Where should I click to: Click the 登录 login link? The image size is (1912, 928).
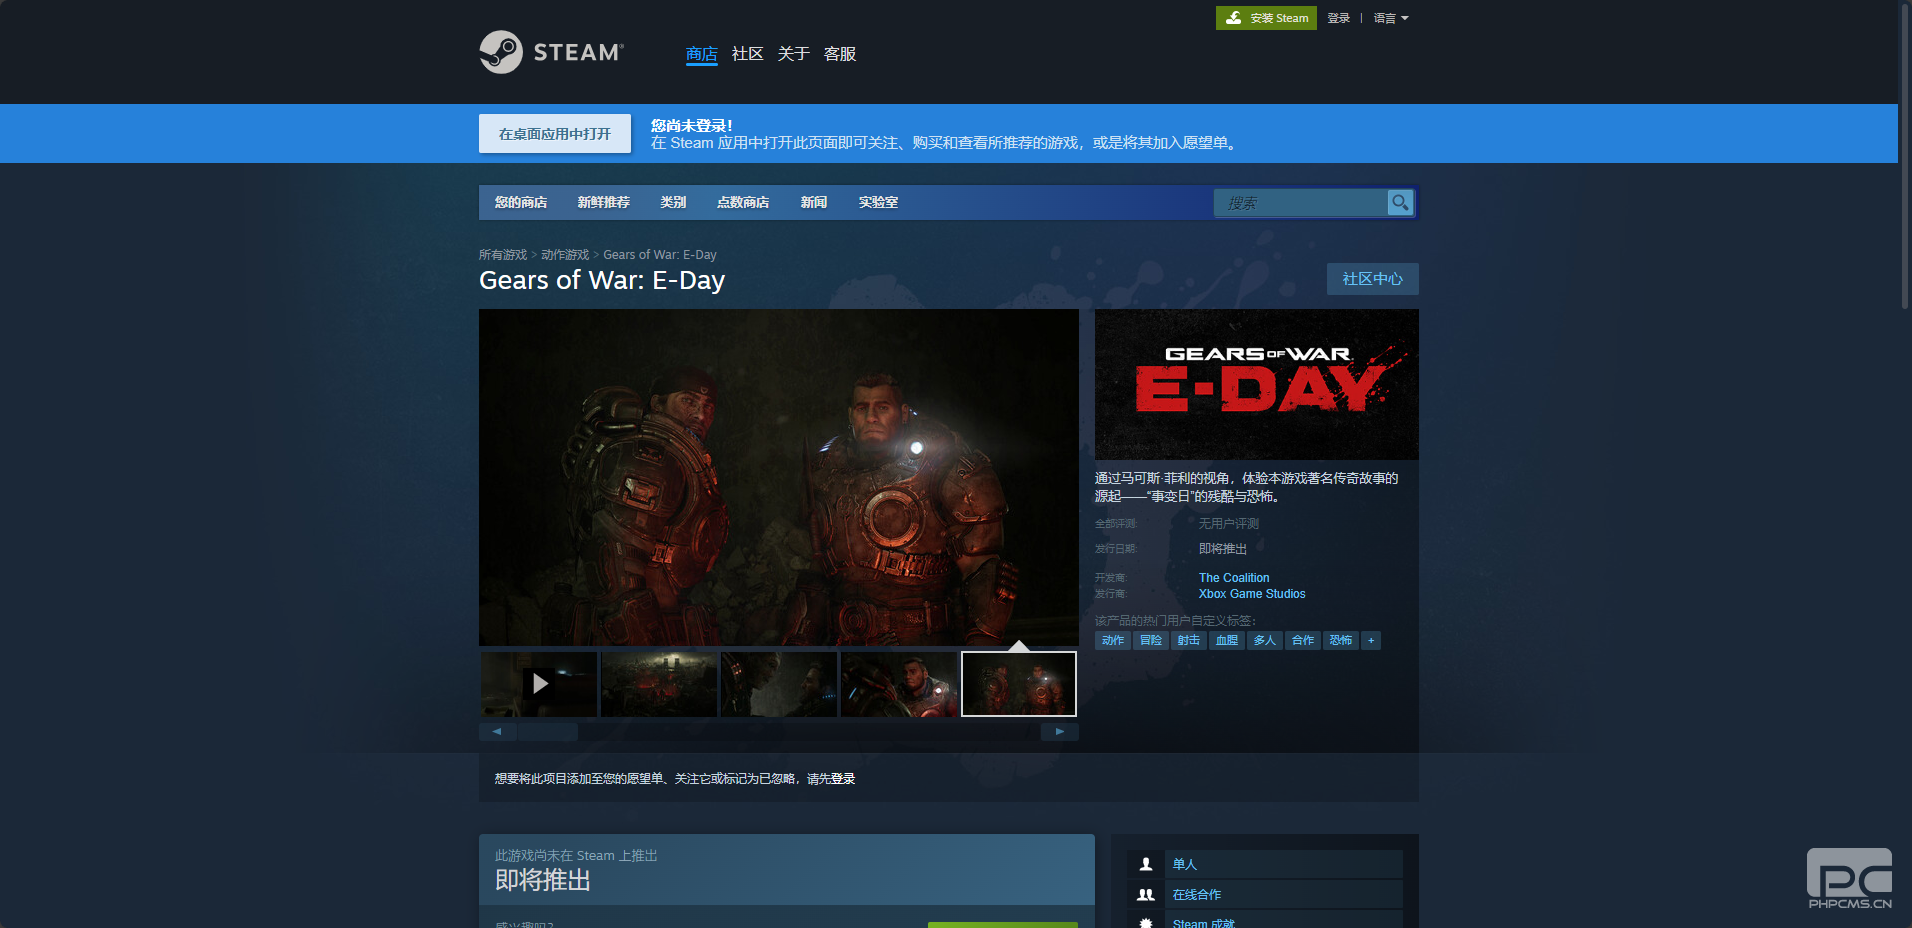[1339, 18]
